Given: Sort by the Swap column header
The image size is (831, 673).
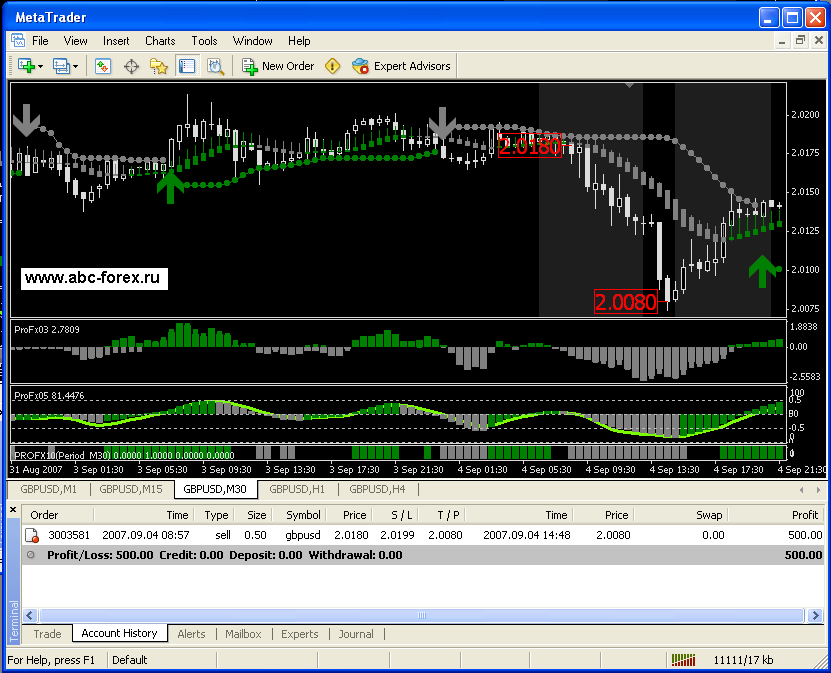Looking at the screenshot, I should (x=683, y=515).
